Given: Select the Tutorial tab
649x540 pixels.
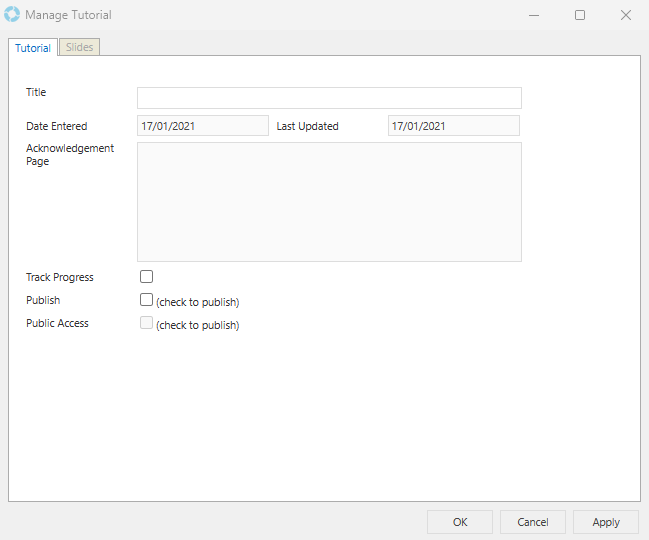Looking at the screenshot, I should tap(33, 48).
